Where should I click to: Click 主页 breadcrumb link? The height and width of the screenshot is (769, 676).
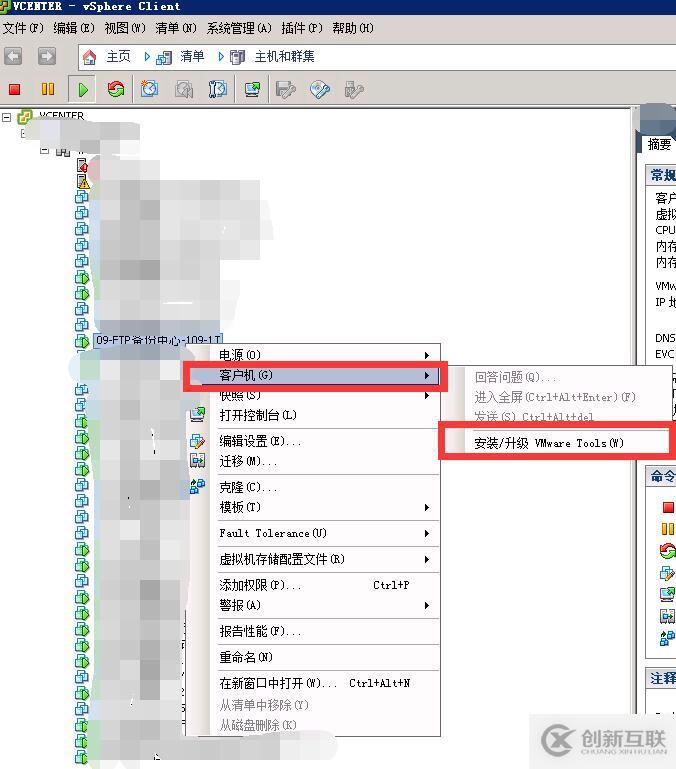click(x=118, y=56)
